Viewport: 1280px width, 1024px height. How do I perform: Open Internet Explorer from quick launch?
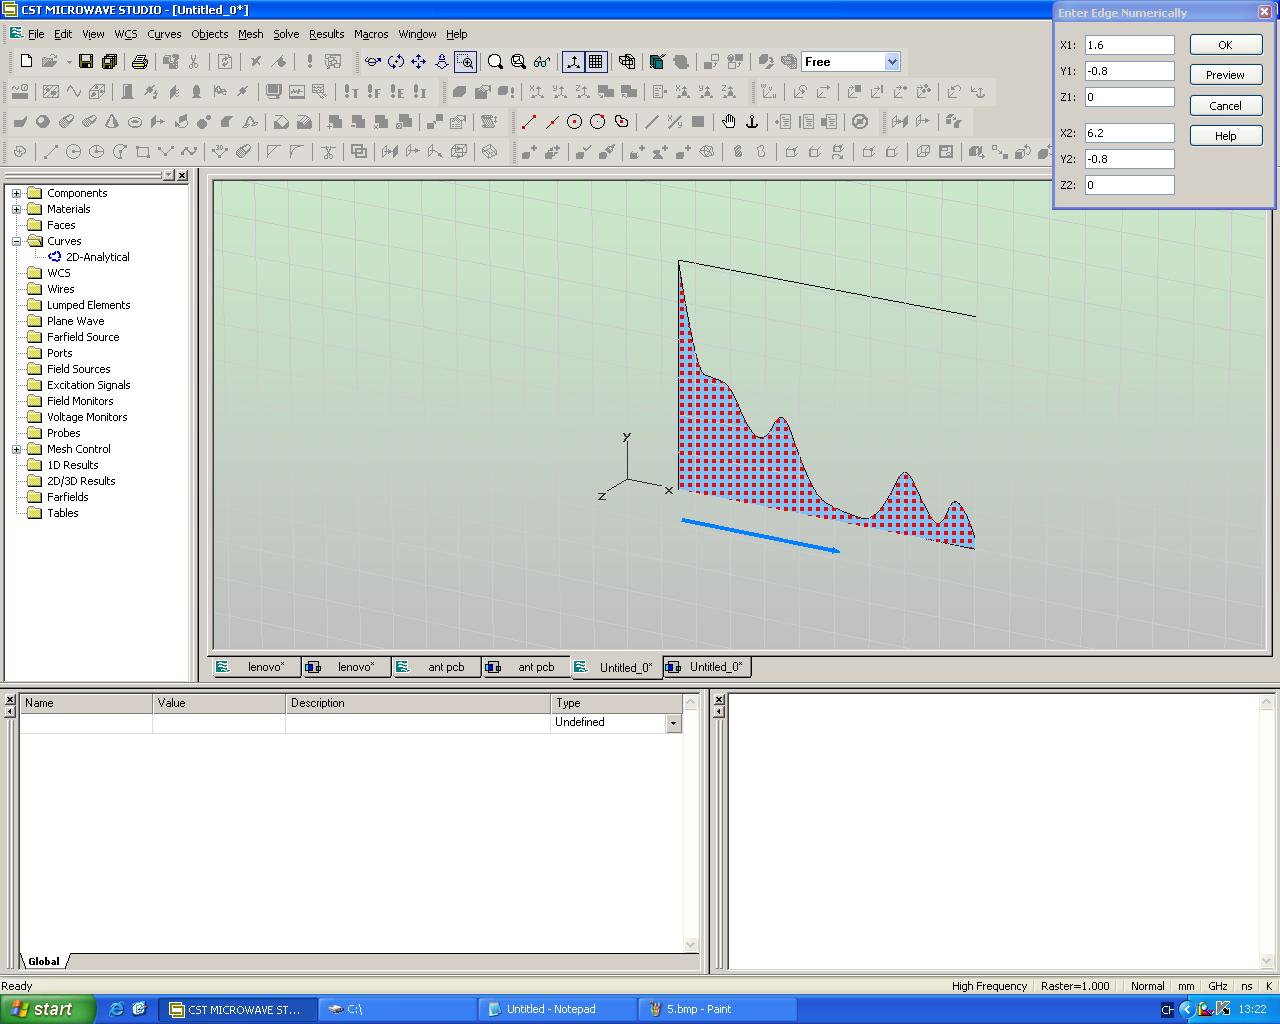(116, 1009)
